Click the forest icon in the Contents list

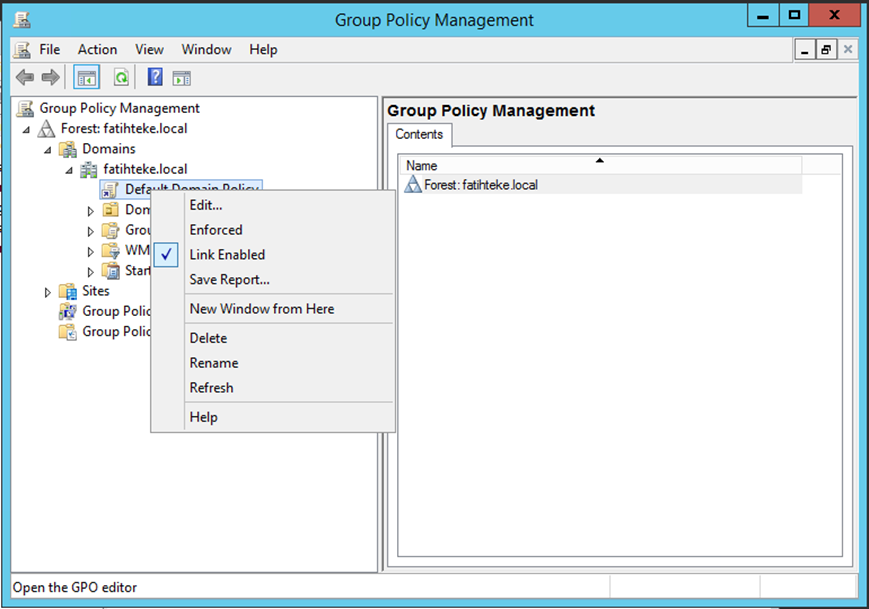point(413,185)
